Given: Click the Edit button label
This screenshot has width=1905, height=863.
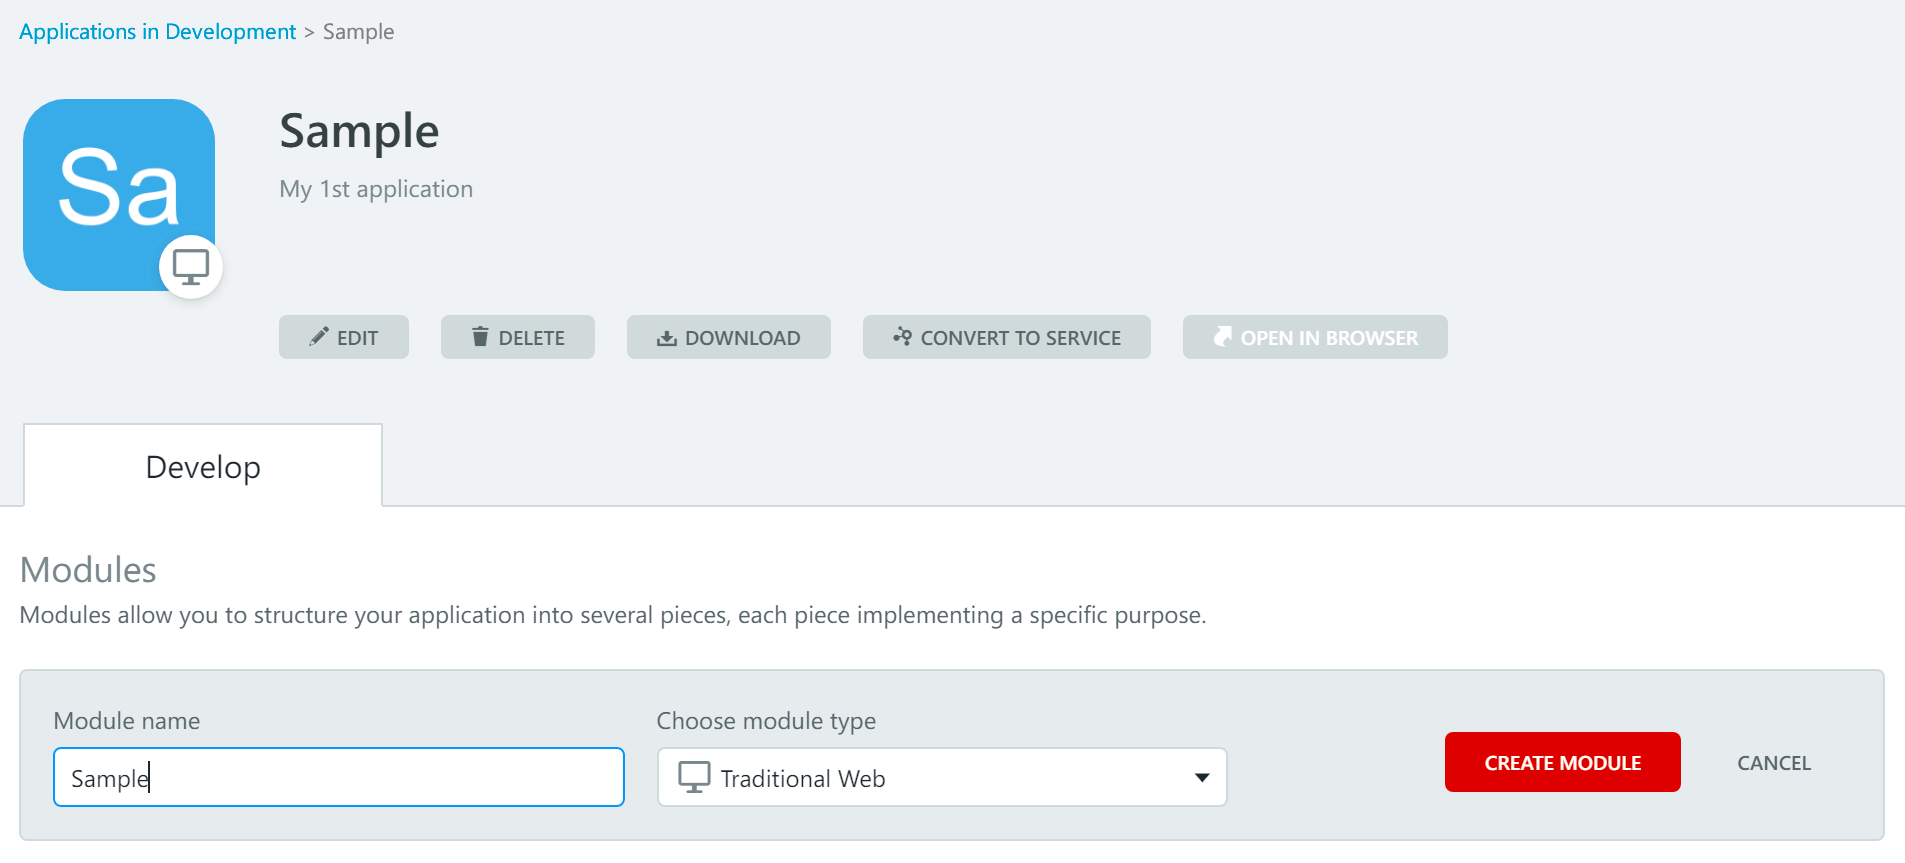Looking at the screenshot, I should (x=357, y=338).
